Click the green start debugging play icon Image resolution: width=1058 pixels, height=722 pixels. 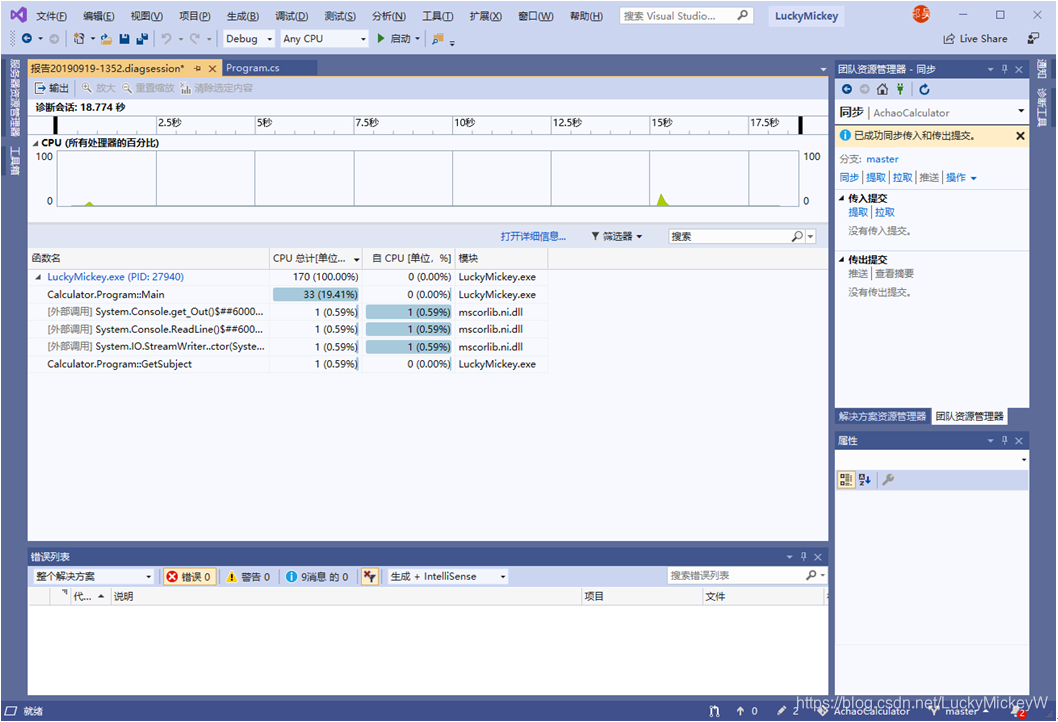381,38
